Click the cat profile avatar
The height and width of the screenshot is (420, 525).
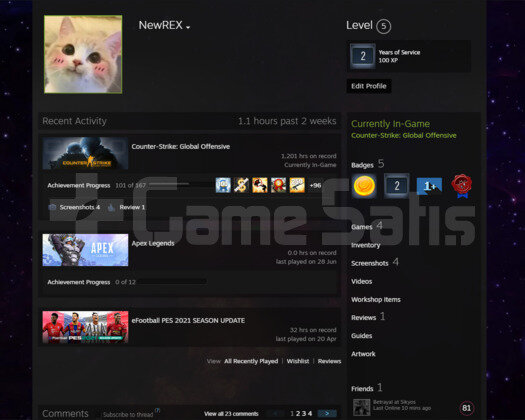click(x=83, y=54)
